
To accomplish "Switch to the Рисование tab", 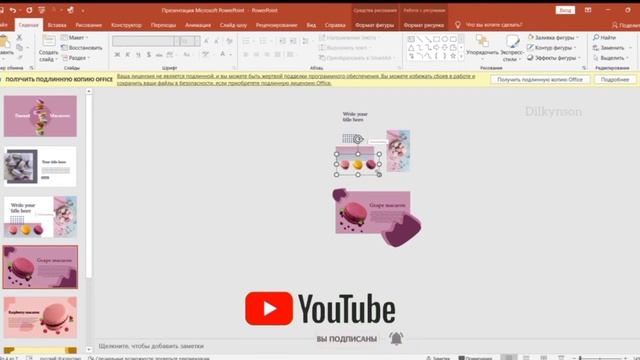I will [88, 25].
